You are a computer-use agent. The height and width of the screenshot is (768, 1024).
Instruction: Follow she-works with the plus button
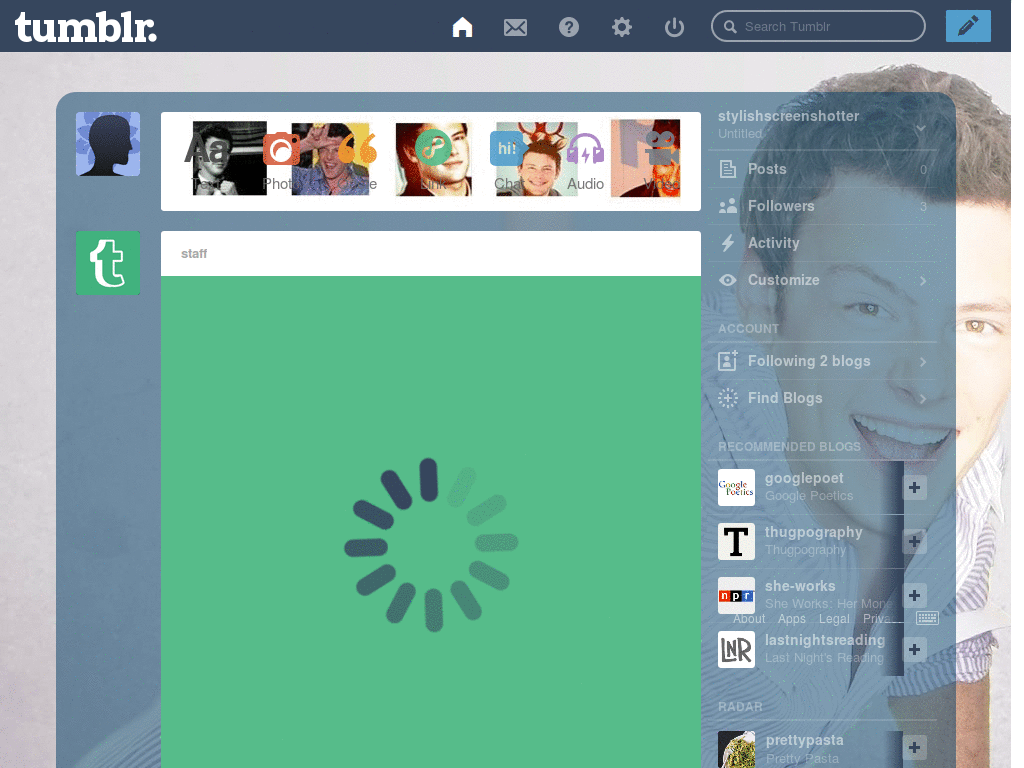914,596
